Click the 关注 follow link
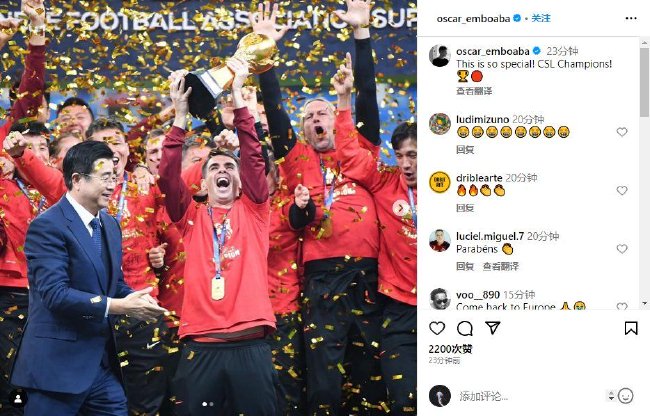The height and width of the screenshot is (416, 650). 541,18
